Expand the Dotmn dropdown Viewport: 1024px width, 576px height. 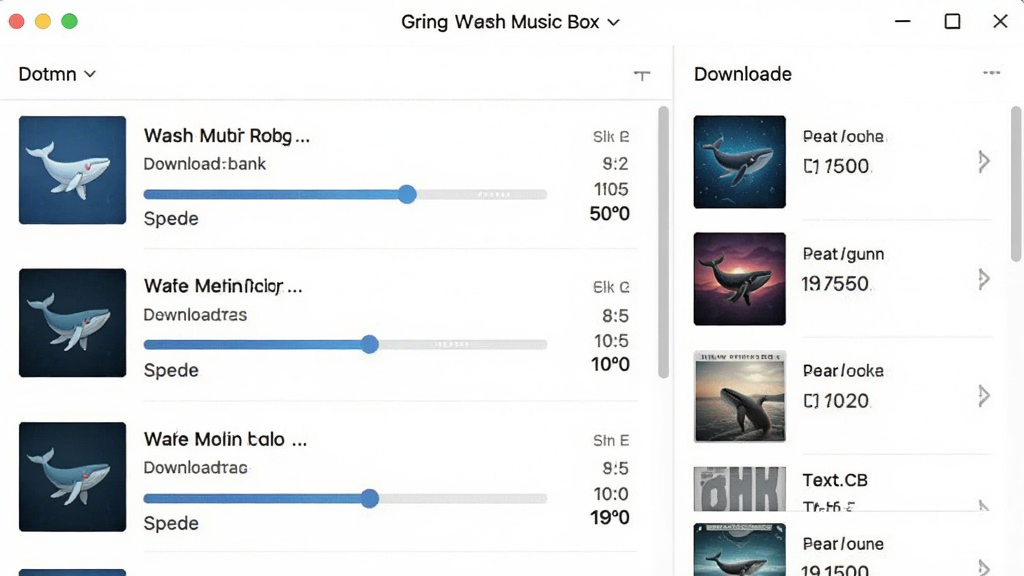[57, 74]
